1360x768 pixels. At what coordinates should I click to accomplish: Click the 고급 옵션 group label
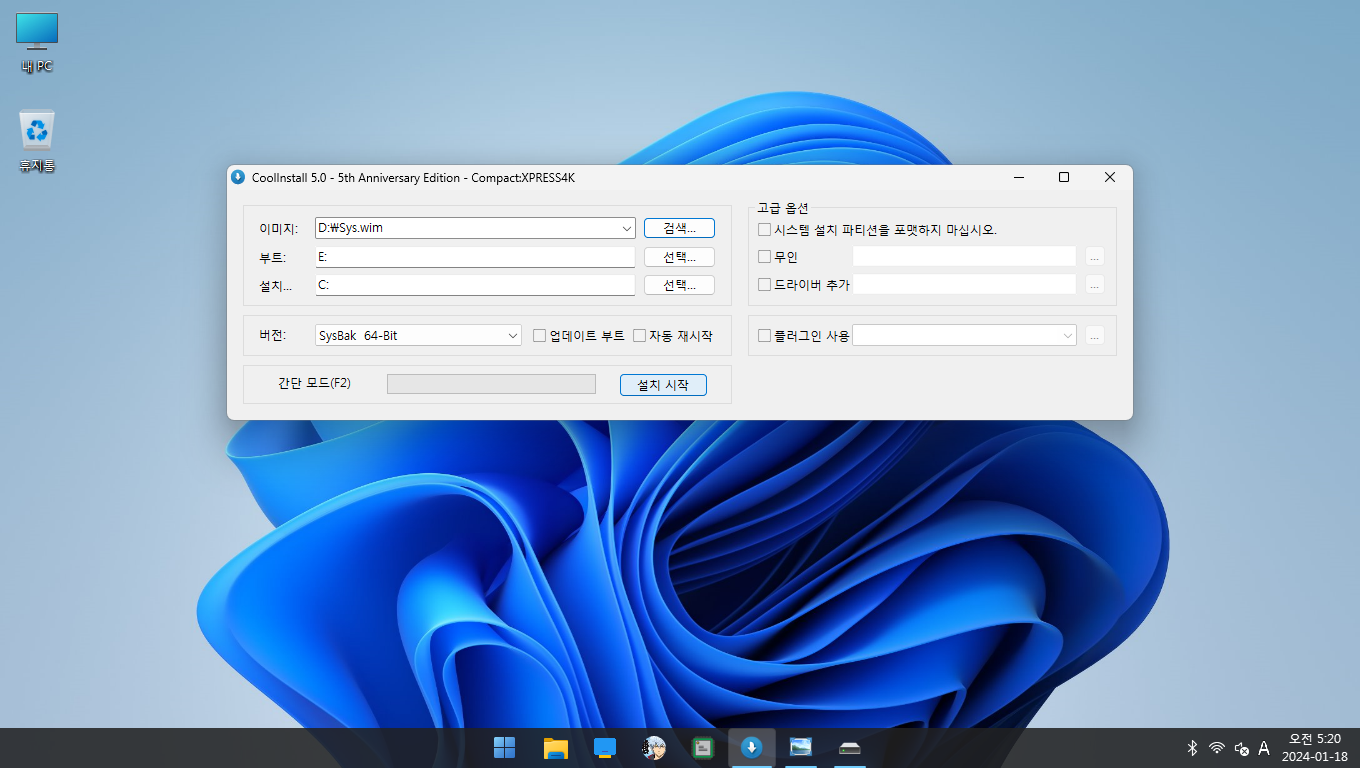[783, 208]
